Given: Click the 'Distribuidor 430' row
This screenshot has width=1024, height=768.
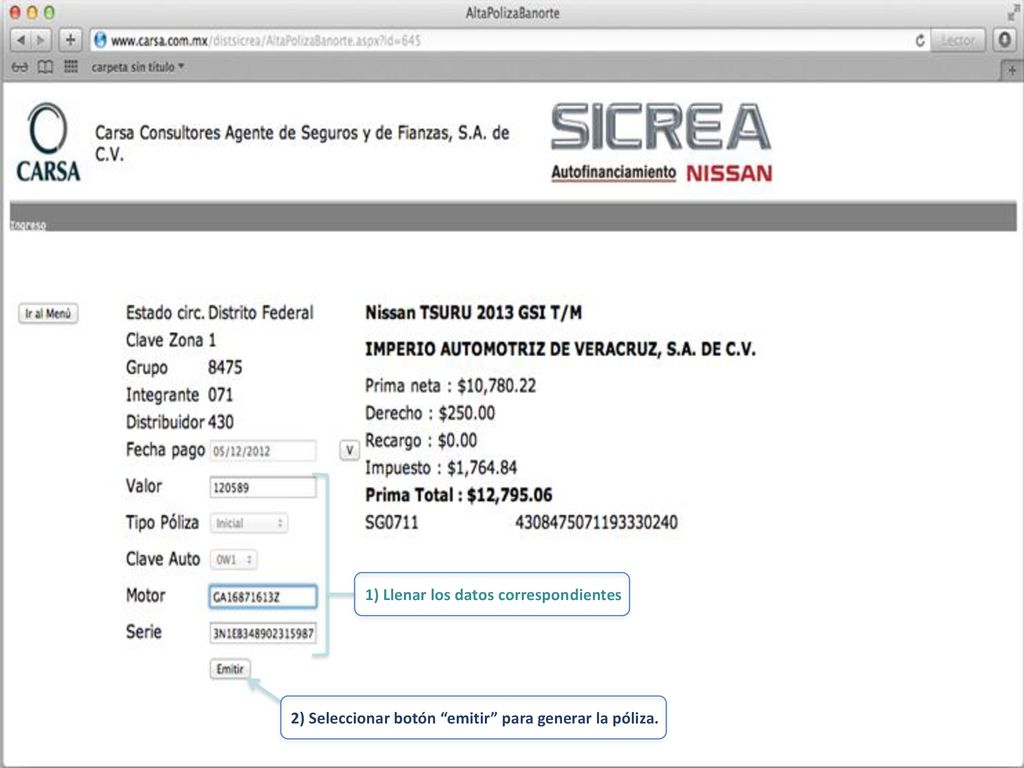Looking at the screenshot, I should point(180,423).
